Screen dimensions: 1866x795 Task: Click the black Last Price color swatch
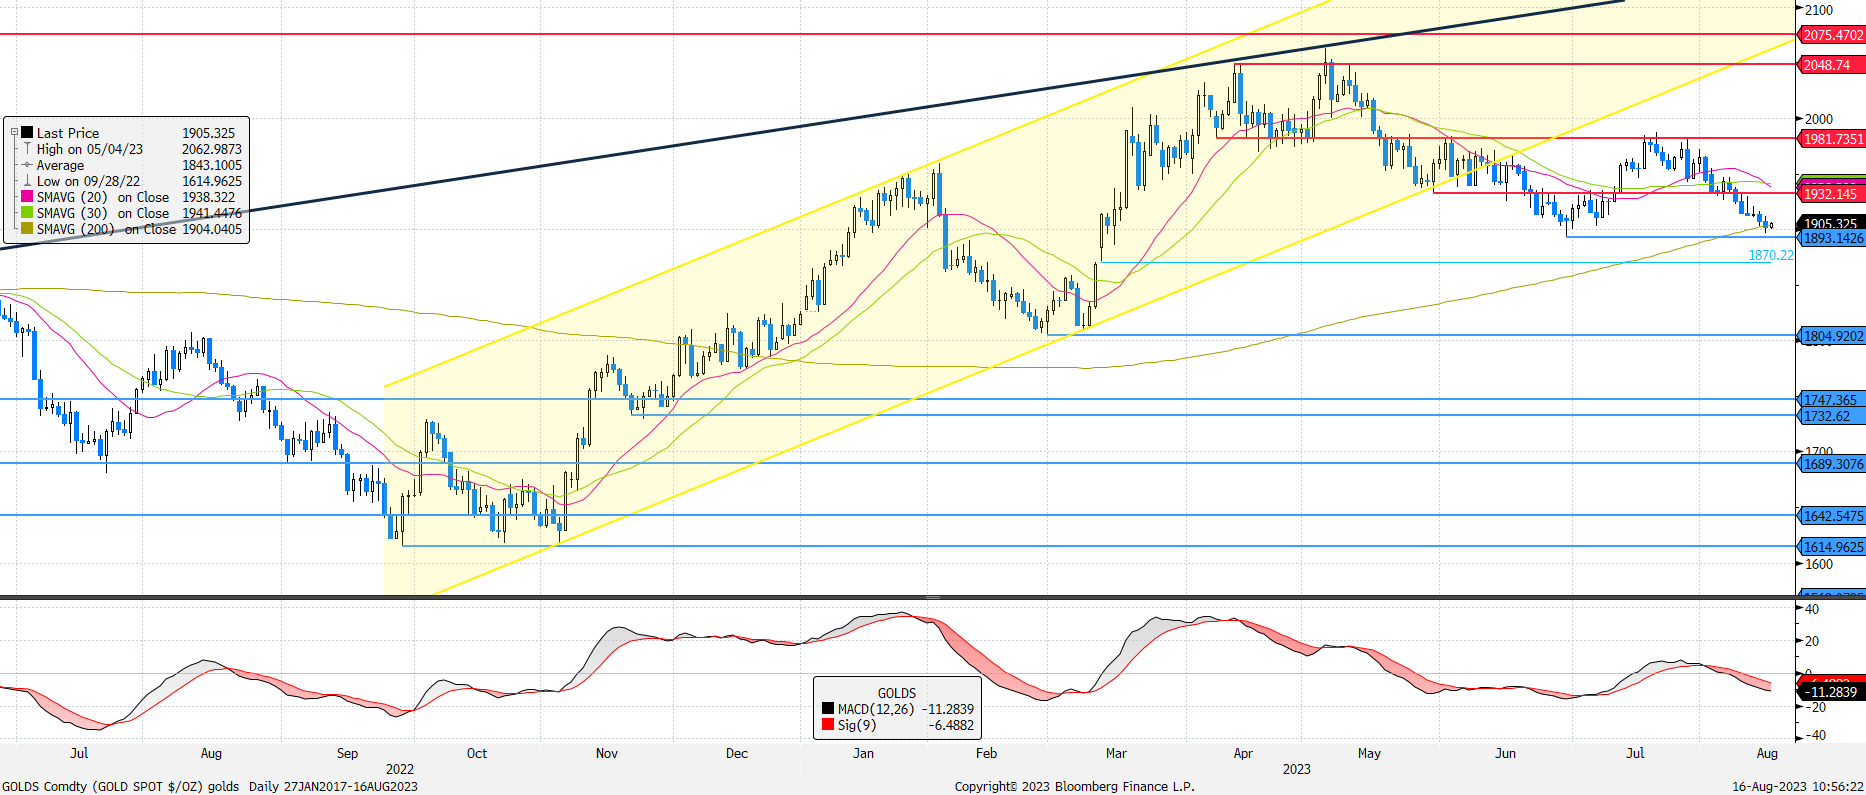coord(27,132)
